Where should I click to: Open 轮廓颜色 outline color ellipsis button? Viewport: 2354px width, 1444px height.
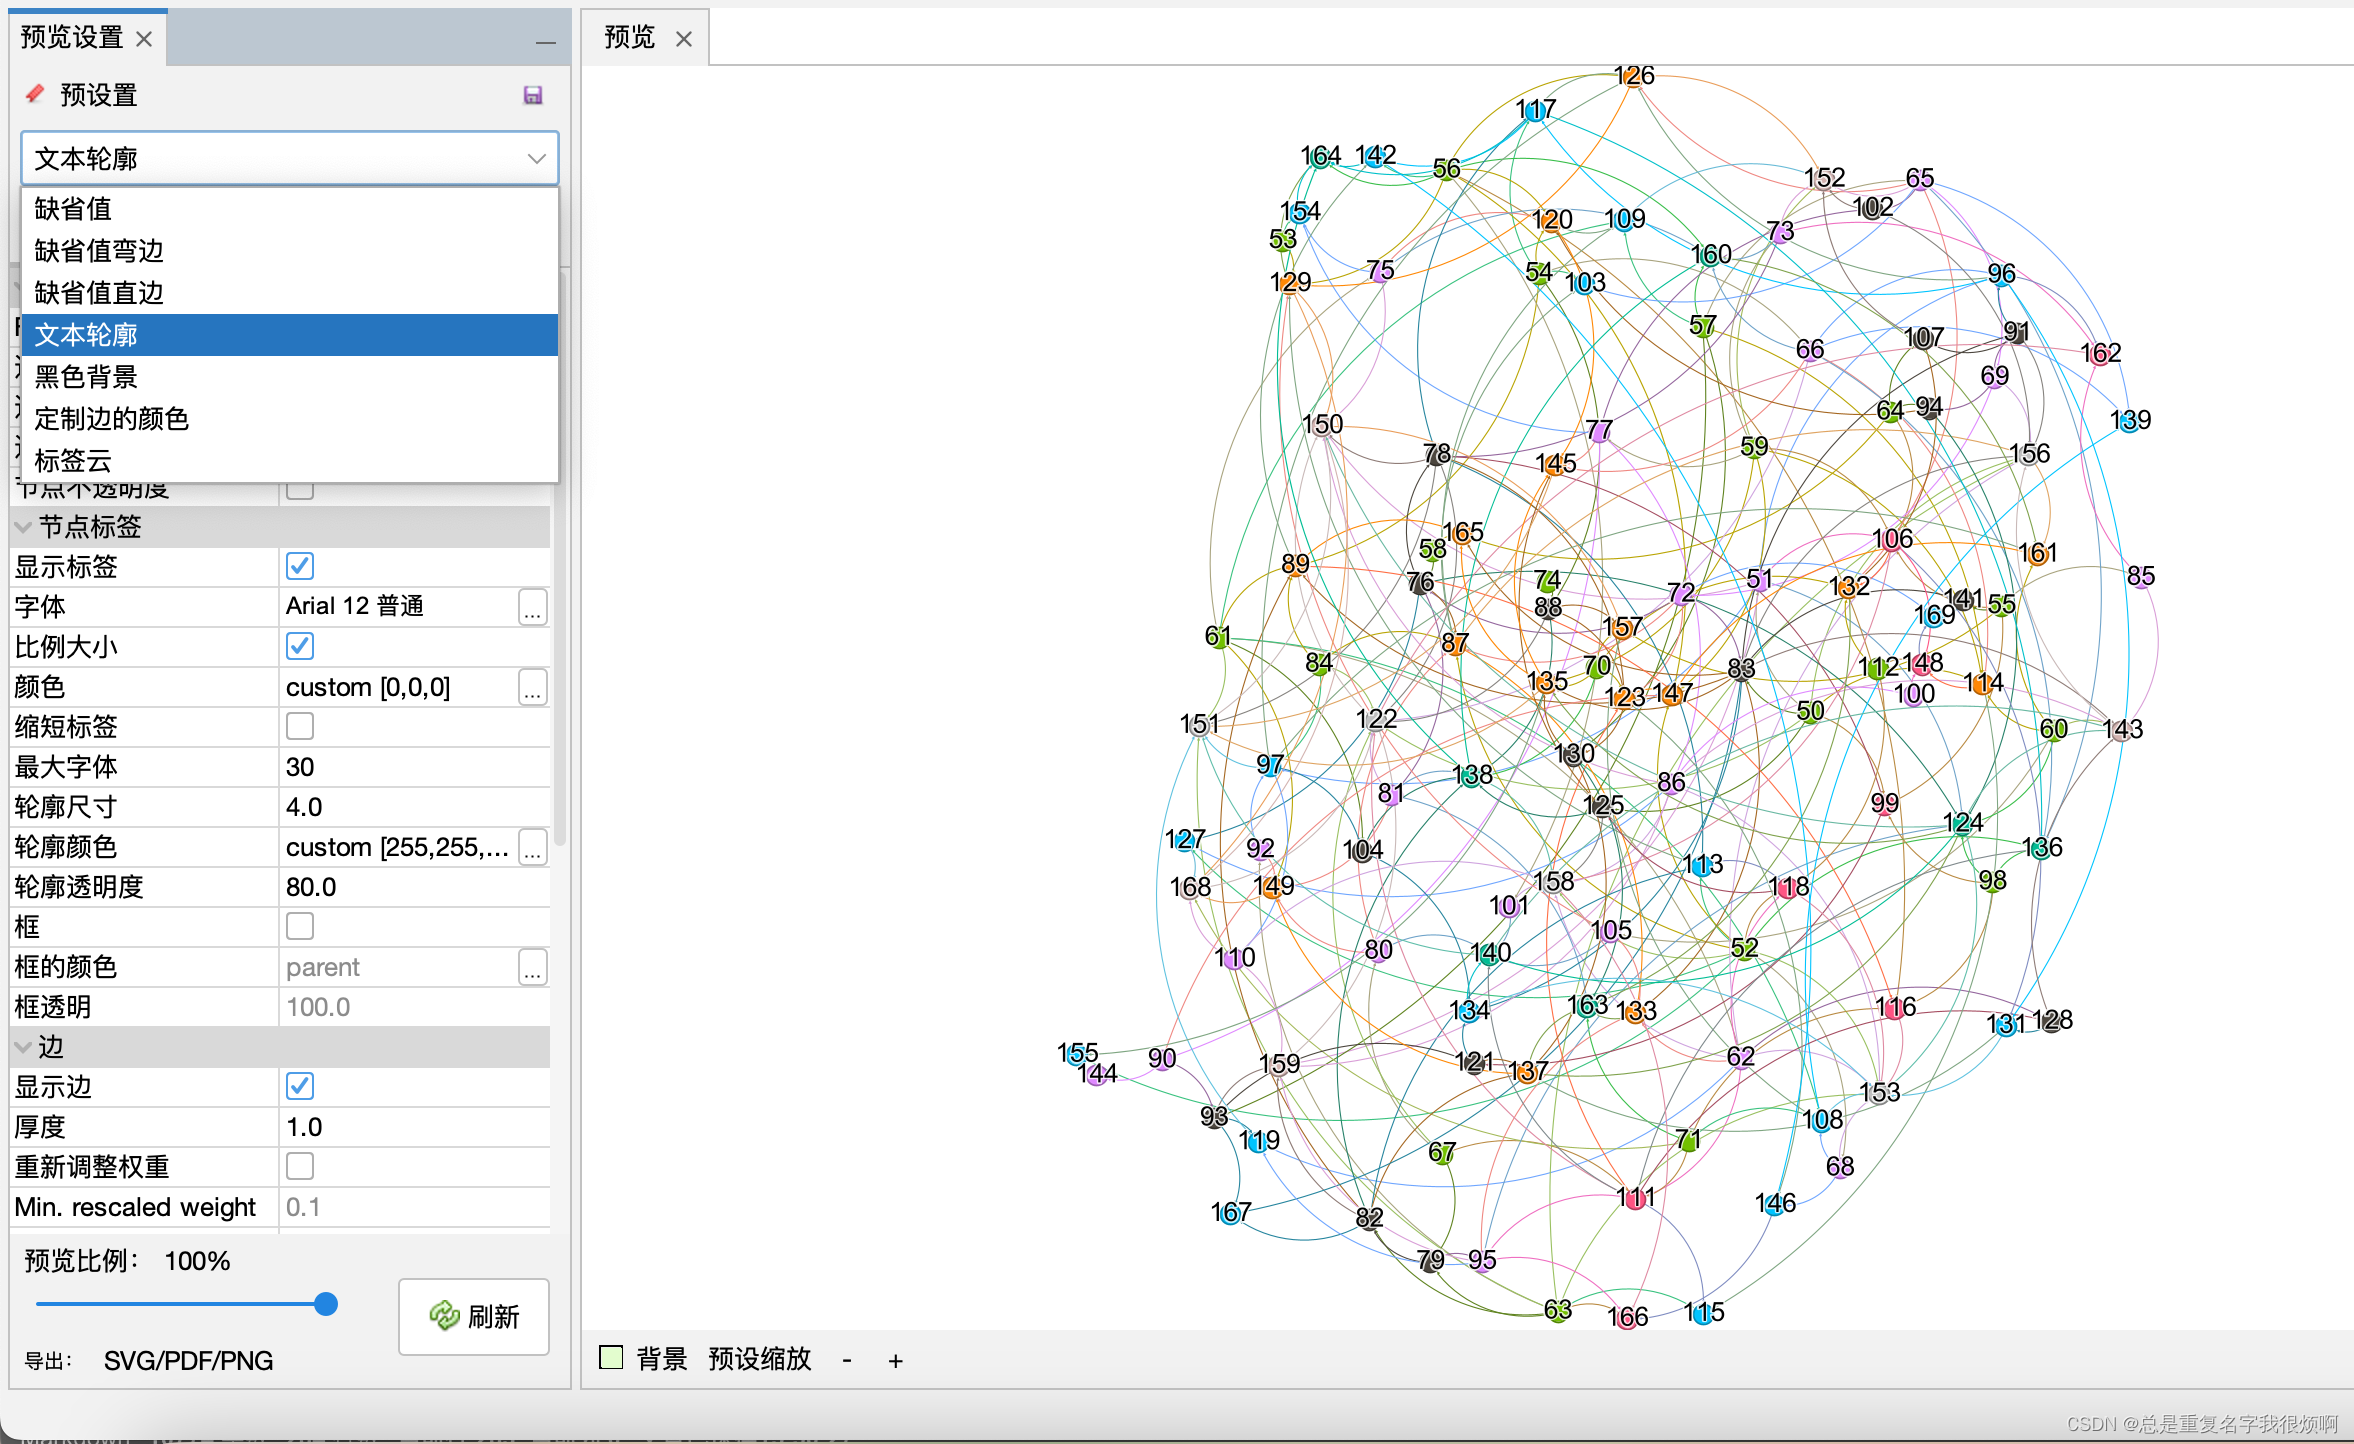[x=533, y=847]
